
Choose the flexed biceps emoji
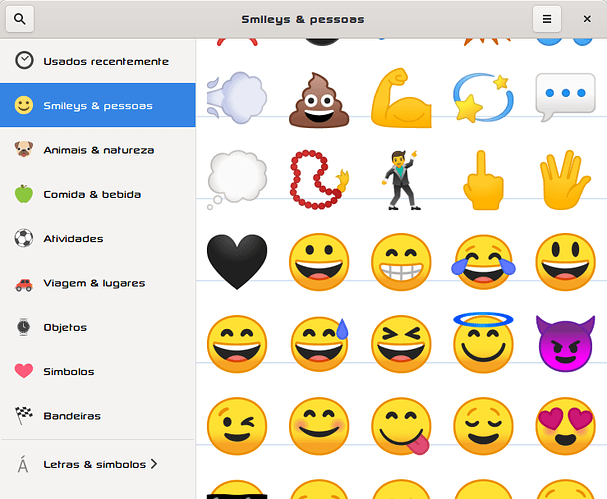pyautogui.click(x=401, y=98)
